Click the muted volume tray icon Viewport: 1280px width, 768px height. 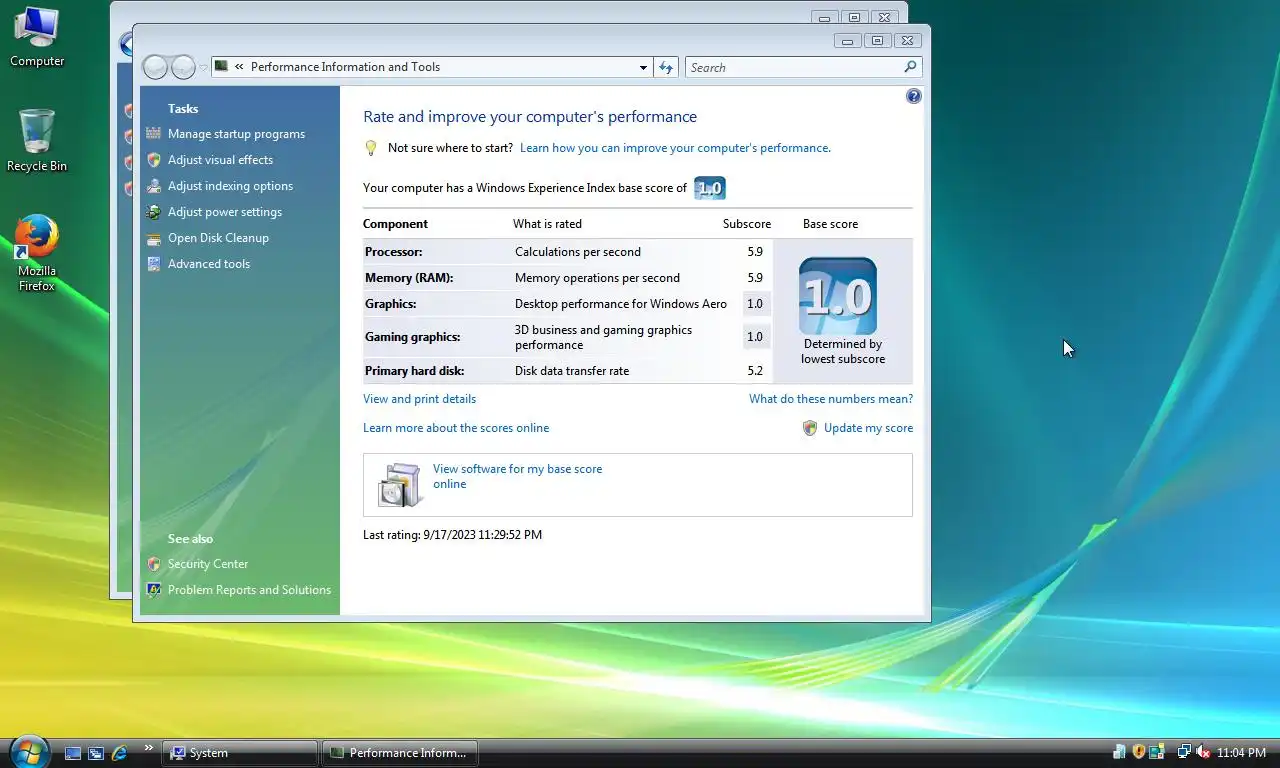coord(1203,752)
